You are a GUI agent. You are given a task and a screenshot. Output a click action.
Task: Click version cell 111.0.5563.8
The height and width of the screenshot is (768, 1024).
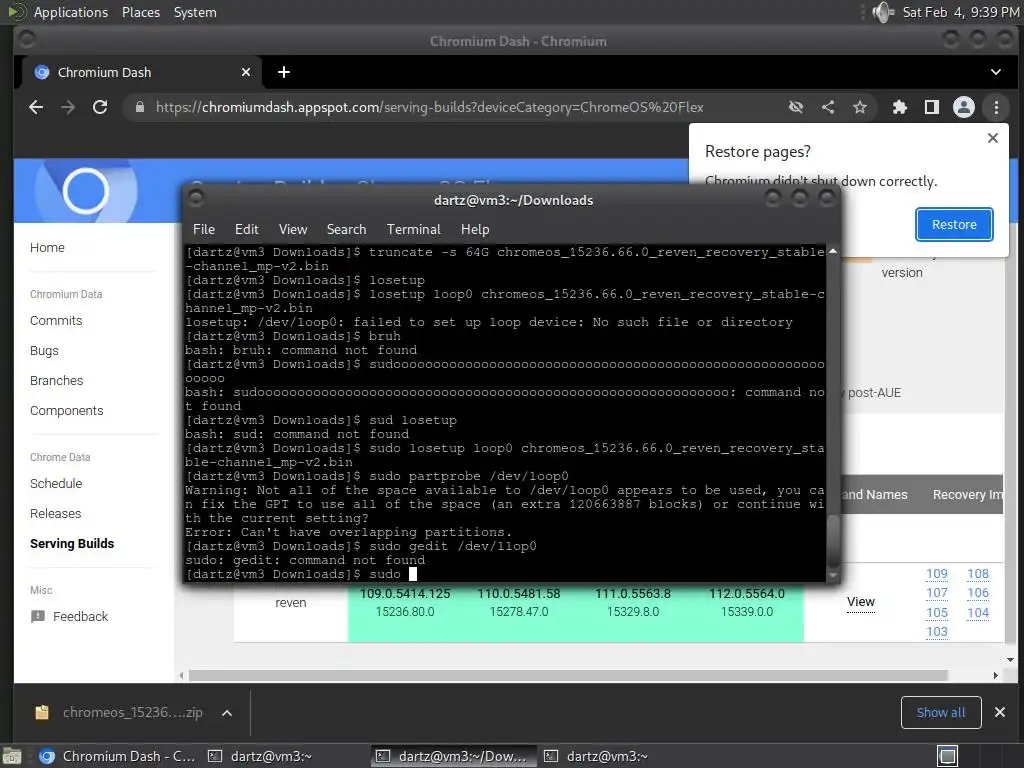click(633, 594)
